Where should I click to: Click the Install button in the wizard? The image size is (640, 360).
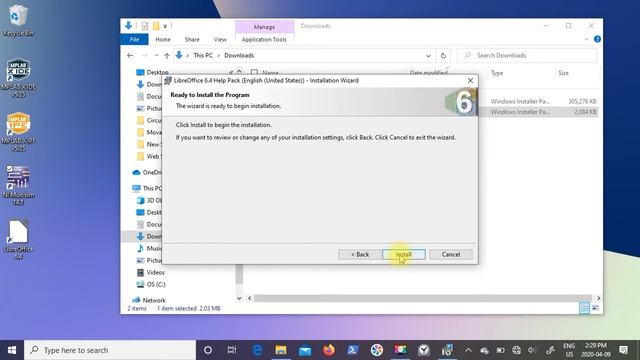(404, 254)
